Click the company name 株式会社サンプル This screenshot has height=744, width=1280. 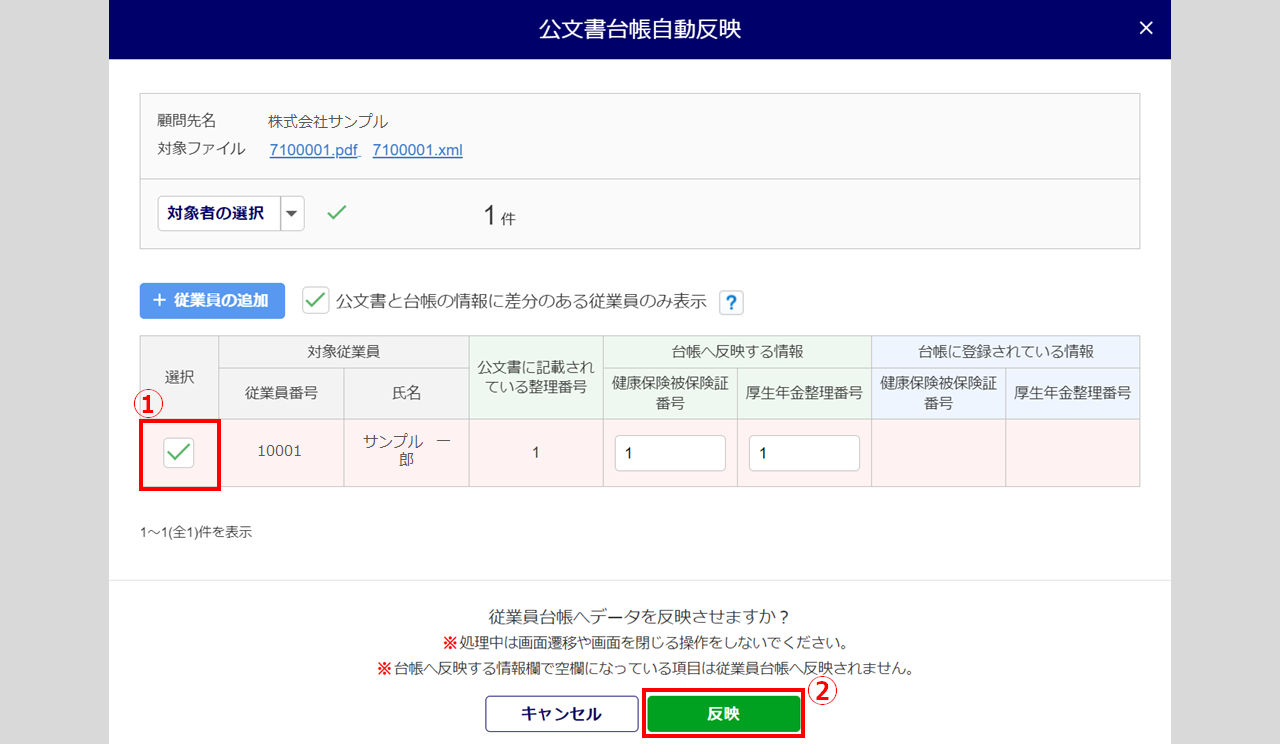(328, 121)
